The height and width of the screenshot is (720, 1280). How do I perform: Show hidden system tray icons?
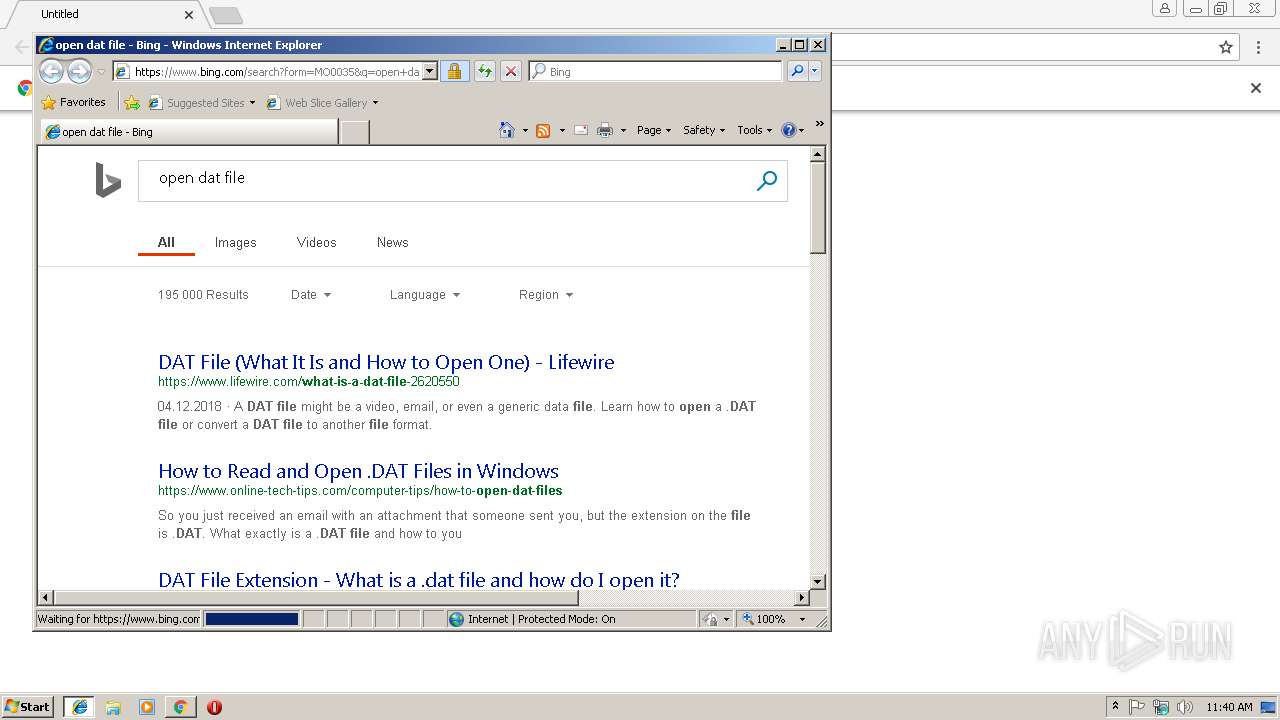(x=1115, y=706)
